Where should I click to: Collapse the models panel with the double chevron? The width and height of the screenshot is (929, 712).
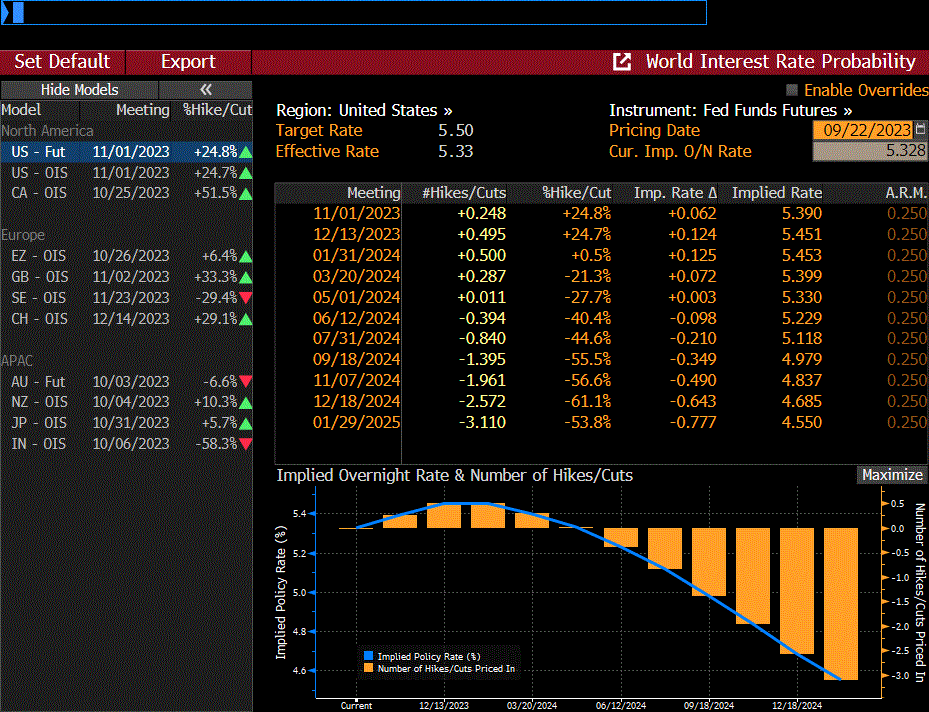[206, 89]
